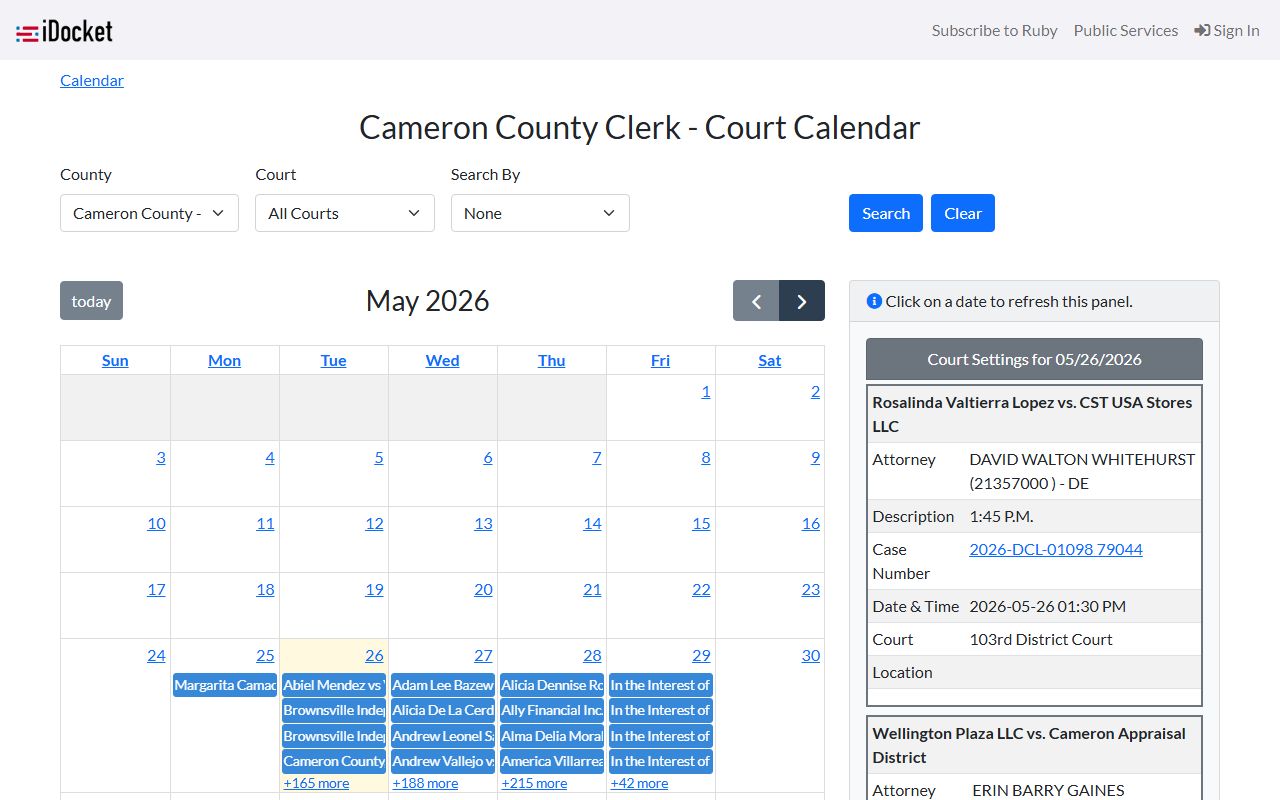Go to previous month with left chevron

(756, 301)
